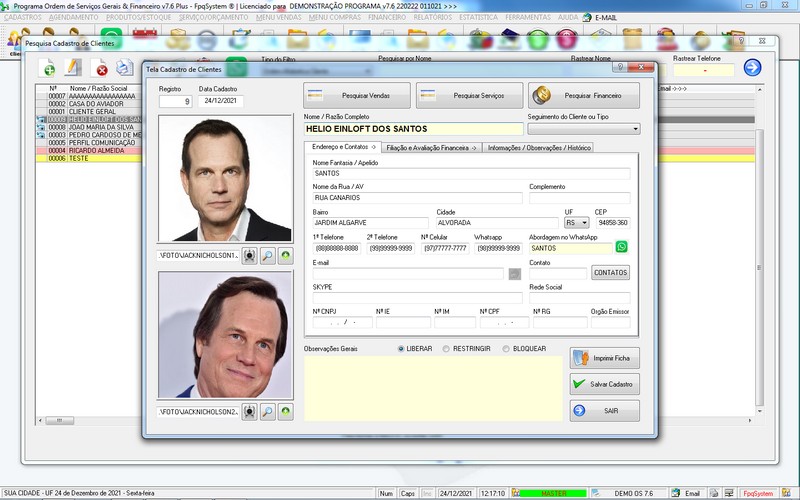Click the webcam capture icon under first photo

[249, 256]
